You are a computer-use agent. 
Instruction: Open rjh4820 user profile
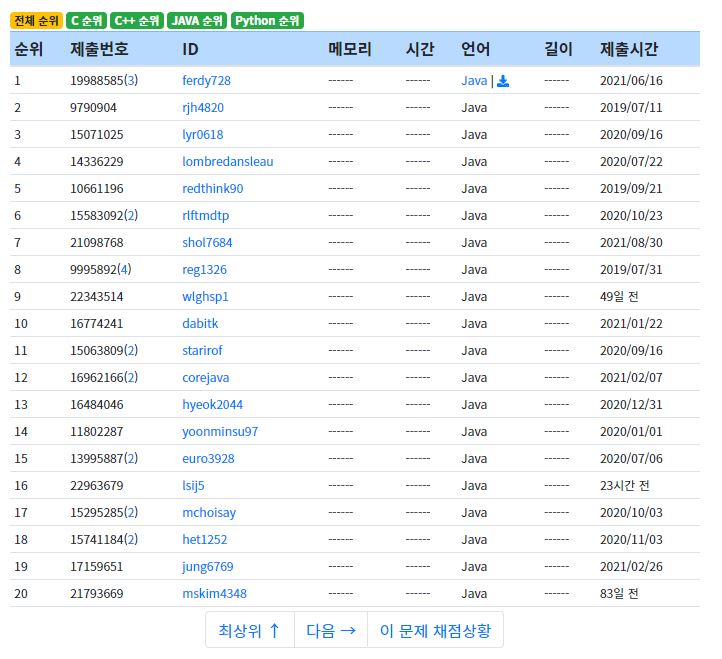point(203,108)
